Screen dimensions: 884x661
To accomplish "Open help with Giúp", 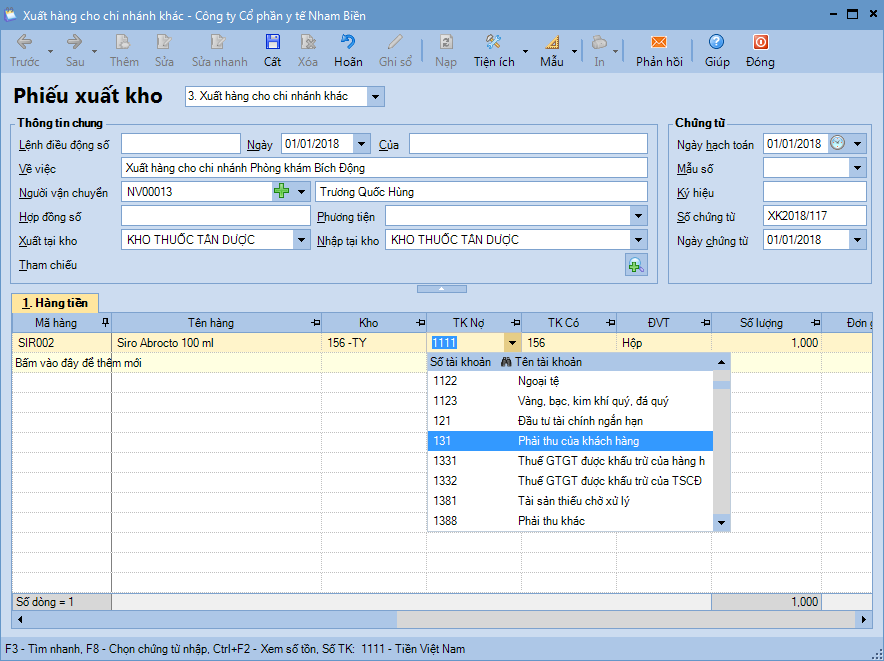I will (x=717, y=51).
